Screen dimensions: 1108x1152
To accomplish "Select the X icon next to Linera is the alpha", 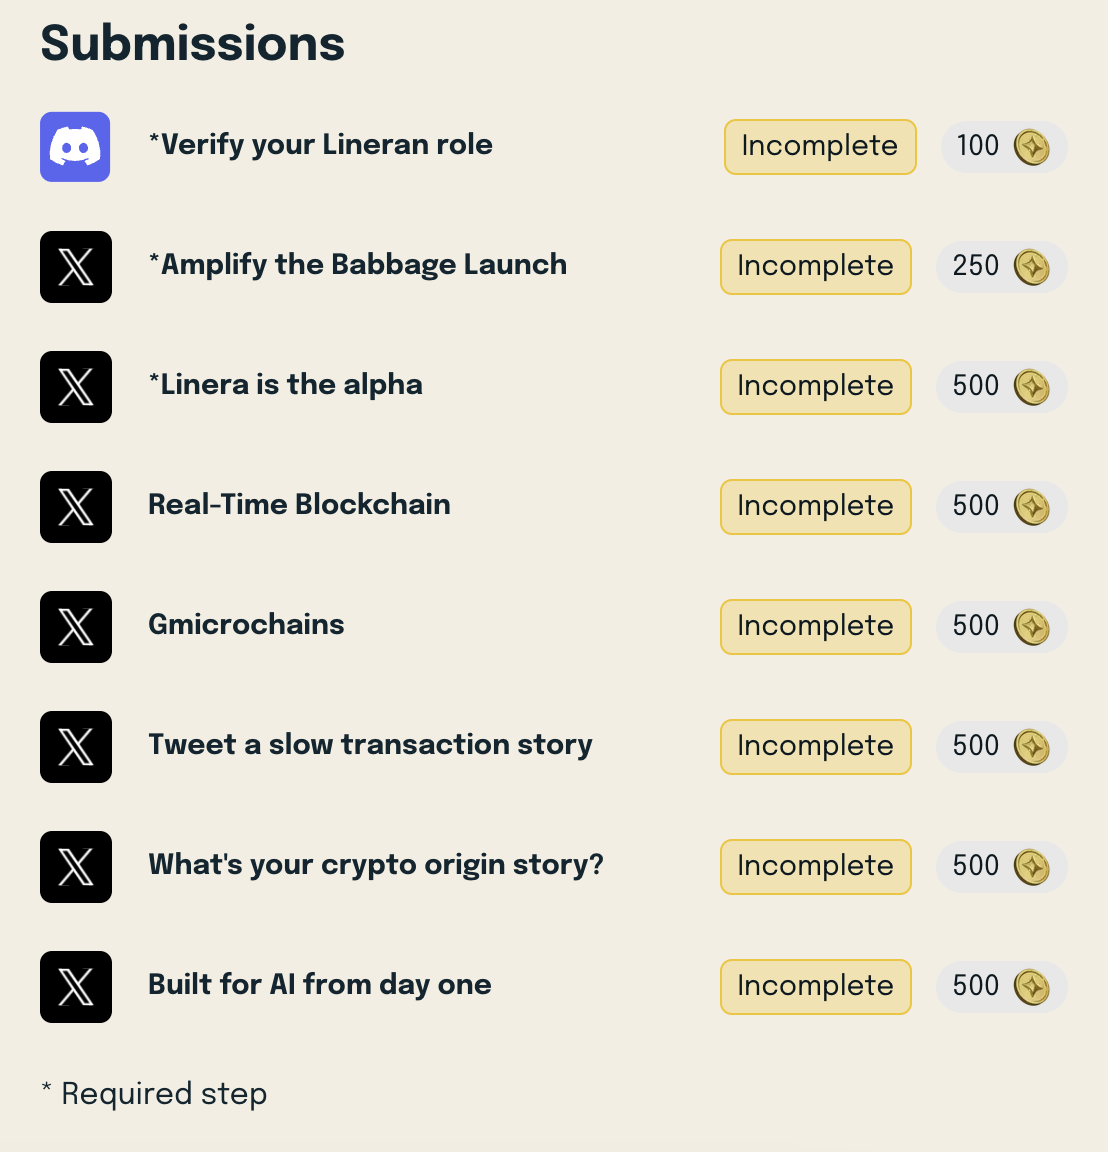I will click(x=76, y=387).
